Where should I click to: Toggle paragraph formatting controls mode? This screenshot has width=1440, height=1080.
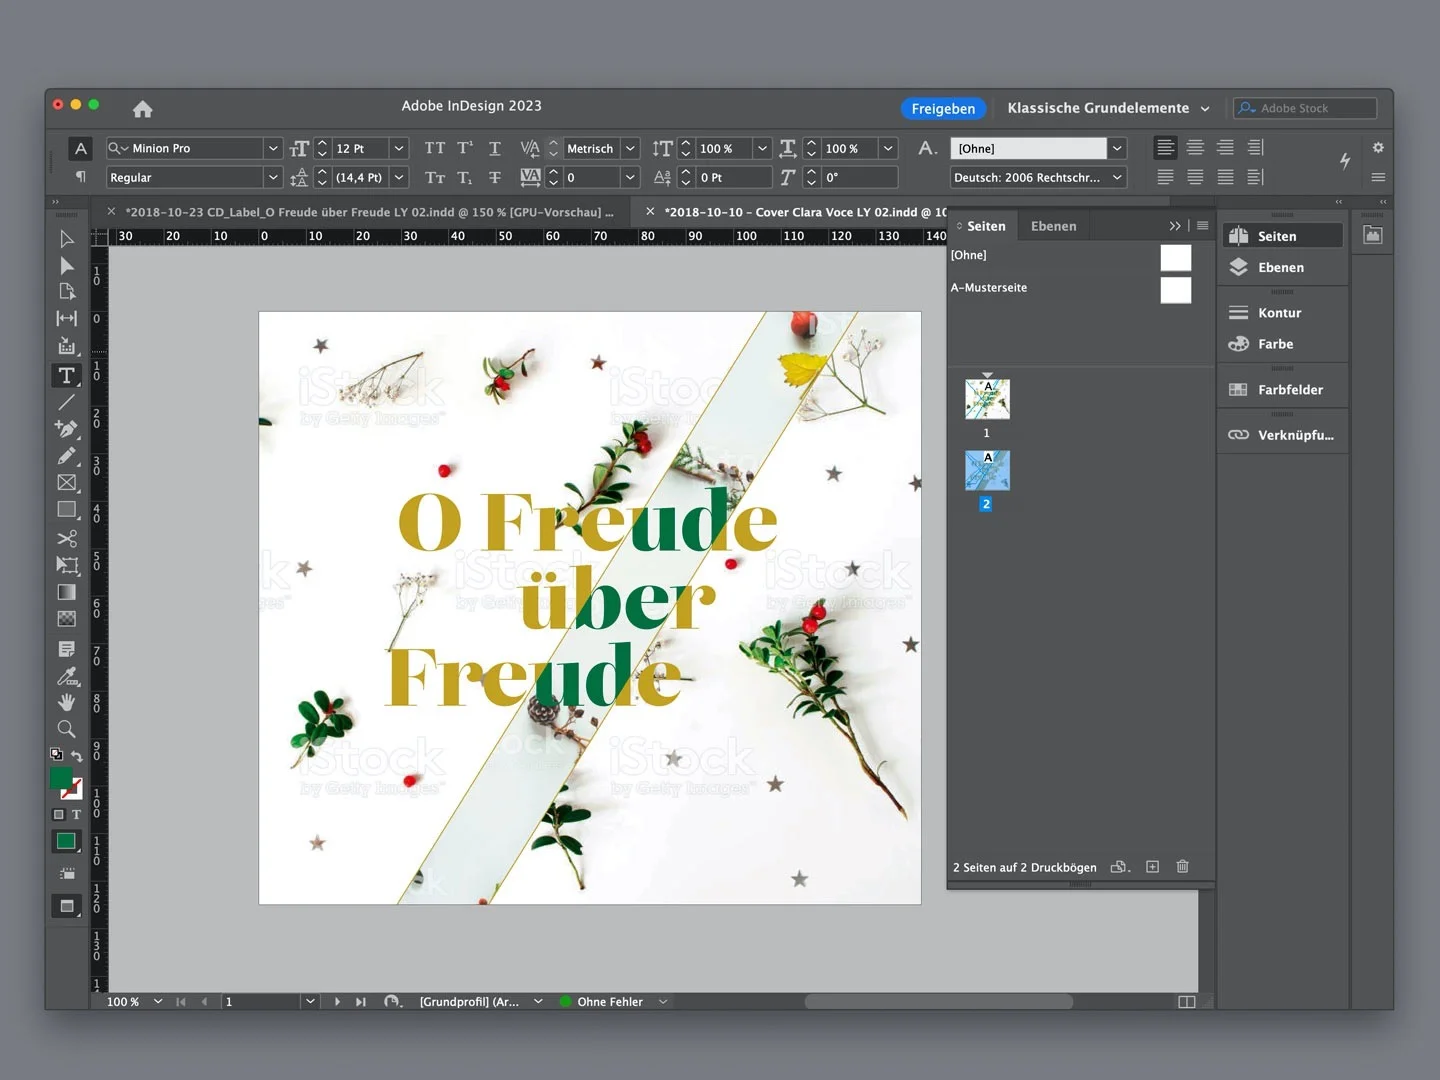pos(81,177)
